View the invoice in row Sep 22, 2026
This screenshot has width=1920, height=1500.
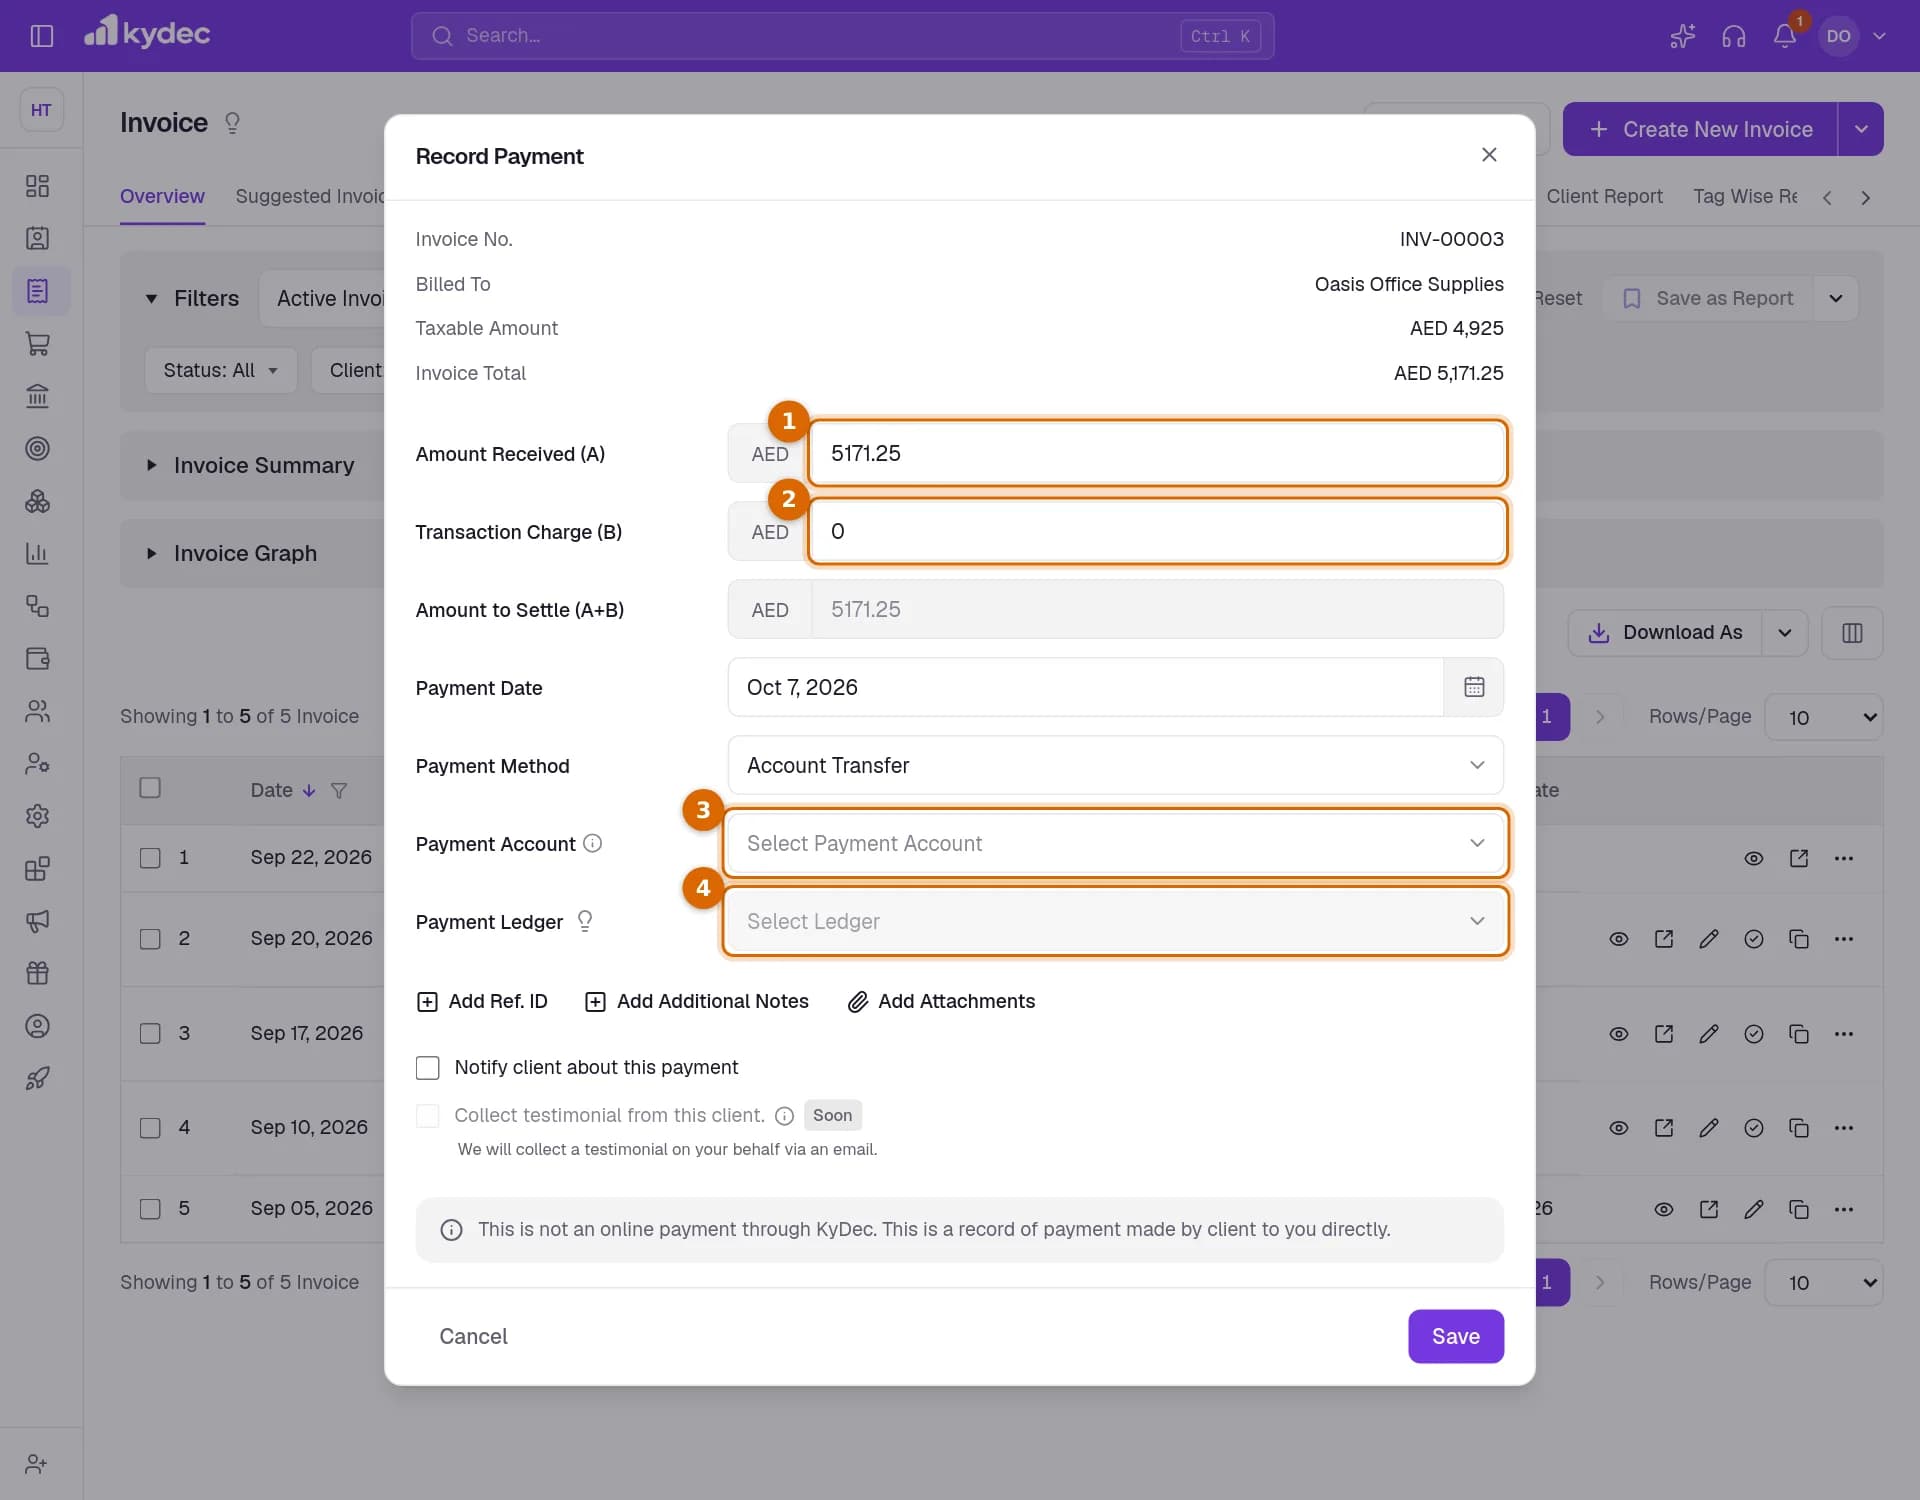tap(1753, 858)
